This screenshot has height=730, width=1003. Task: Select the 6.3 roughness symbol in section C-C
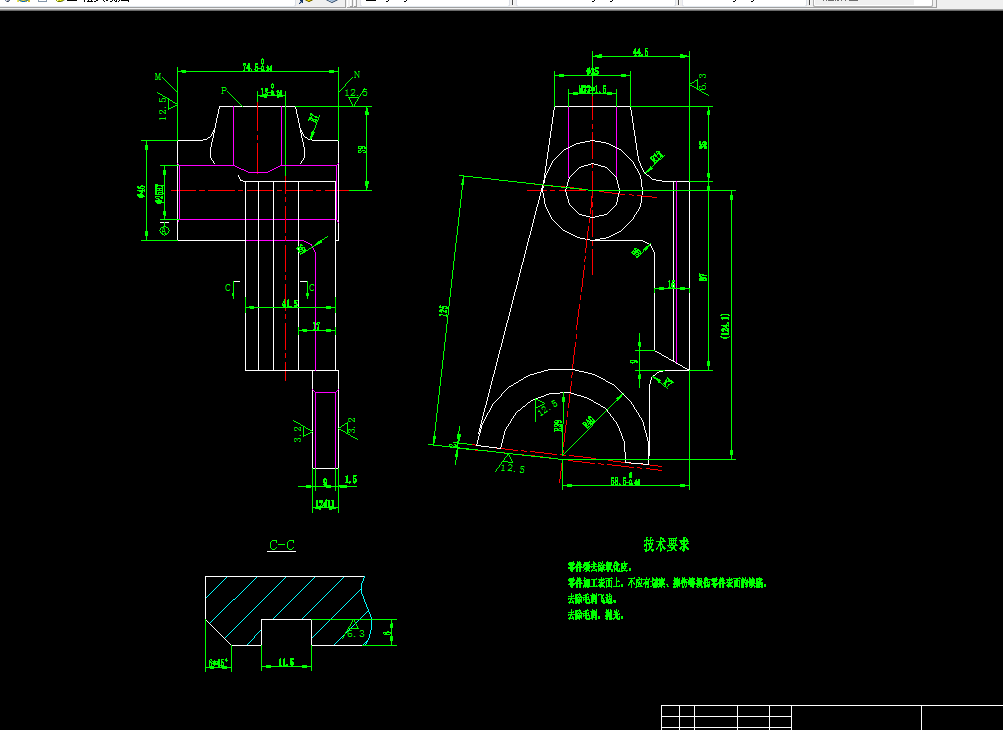354,630
